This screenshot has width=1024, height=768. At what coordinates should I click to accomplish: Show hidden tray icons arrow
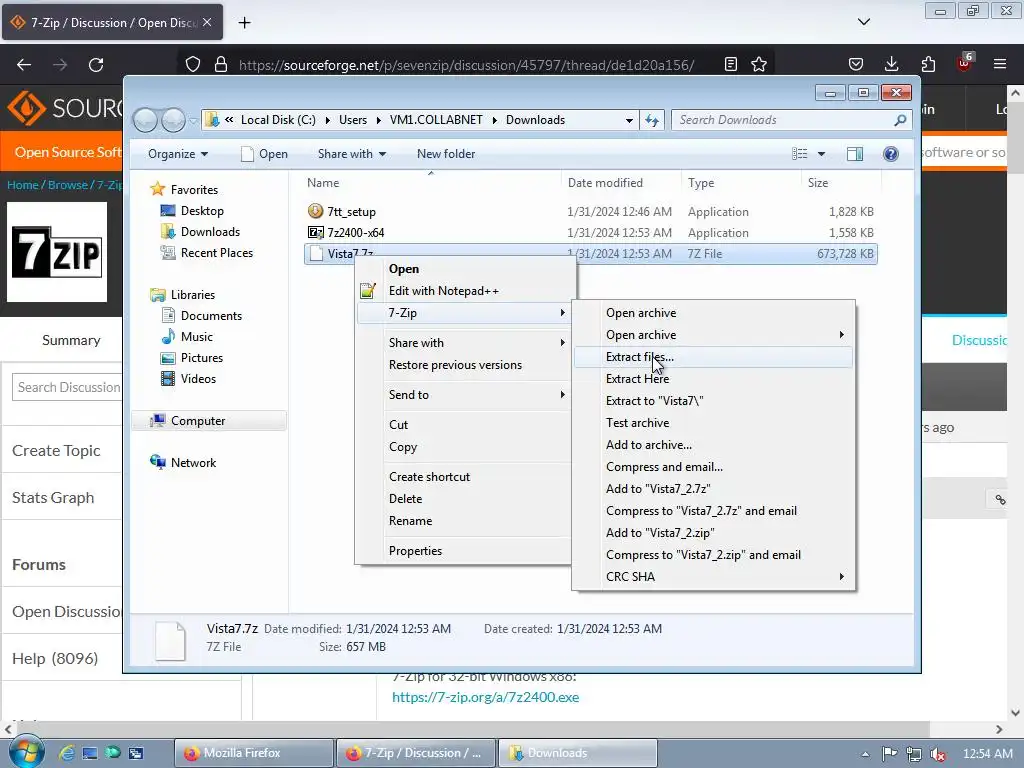(865, 754)
